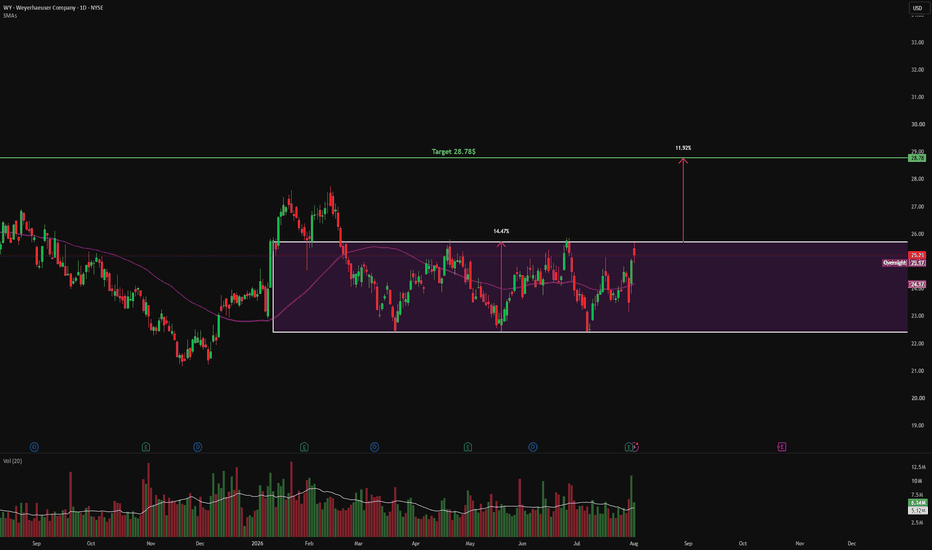Click 22.00 on the price axis
The width and height of the screenshot is (932, 550).
(917, 343)
